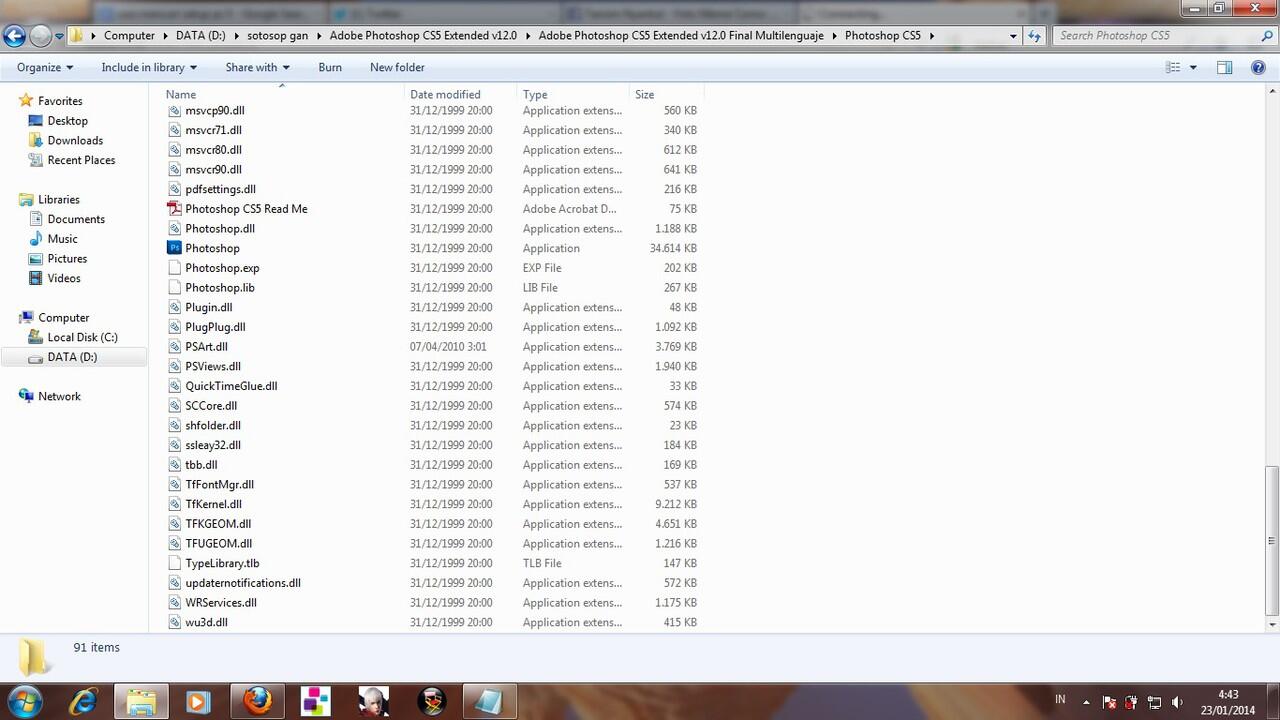Open the recent pages dropdown arrow

[x=59, y=36]
